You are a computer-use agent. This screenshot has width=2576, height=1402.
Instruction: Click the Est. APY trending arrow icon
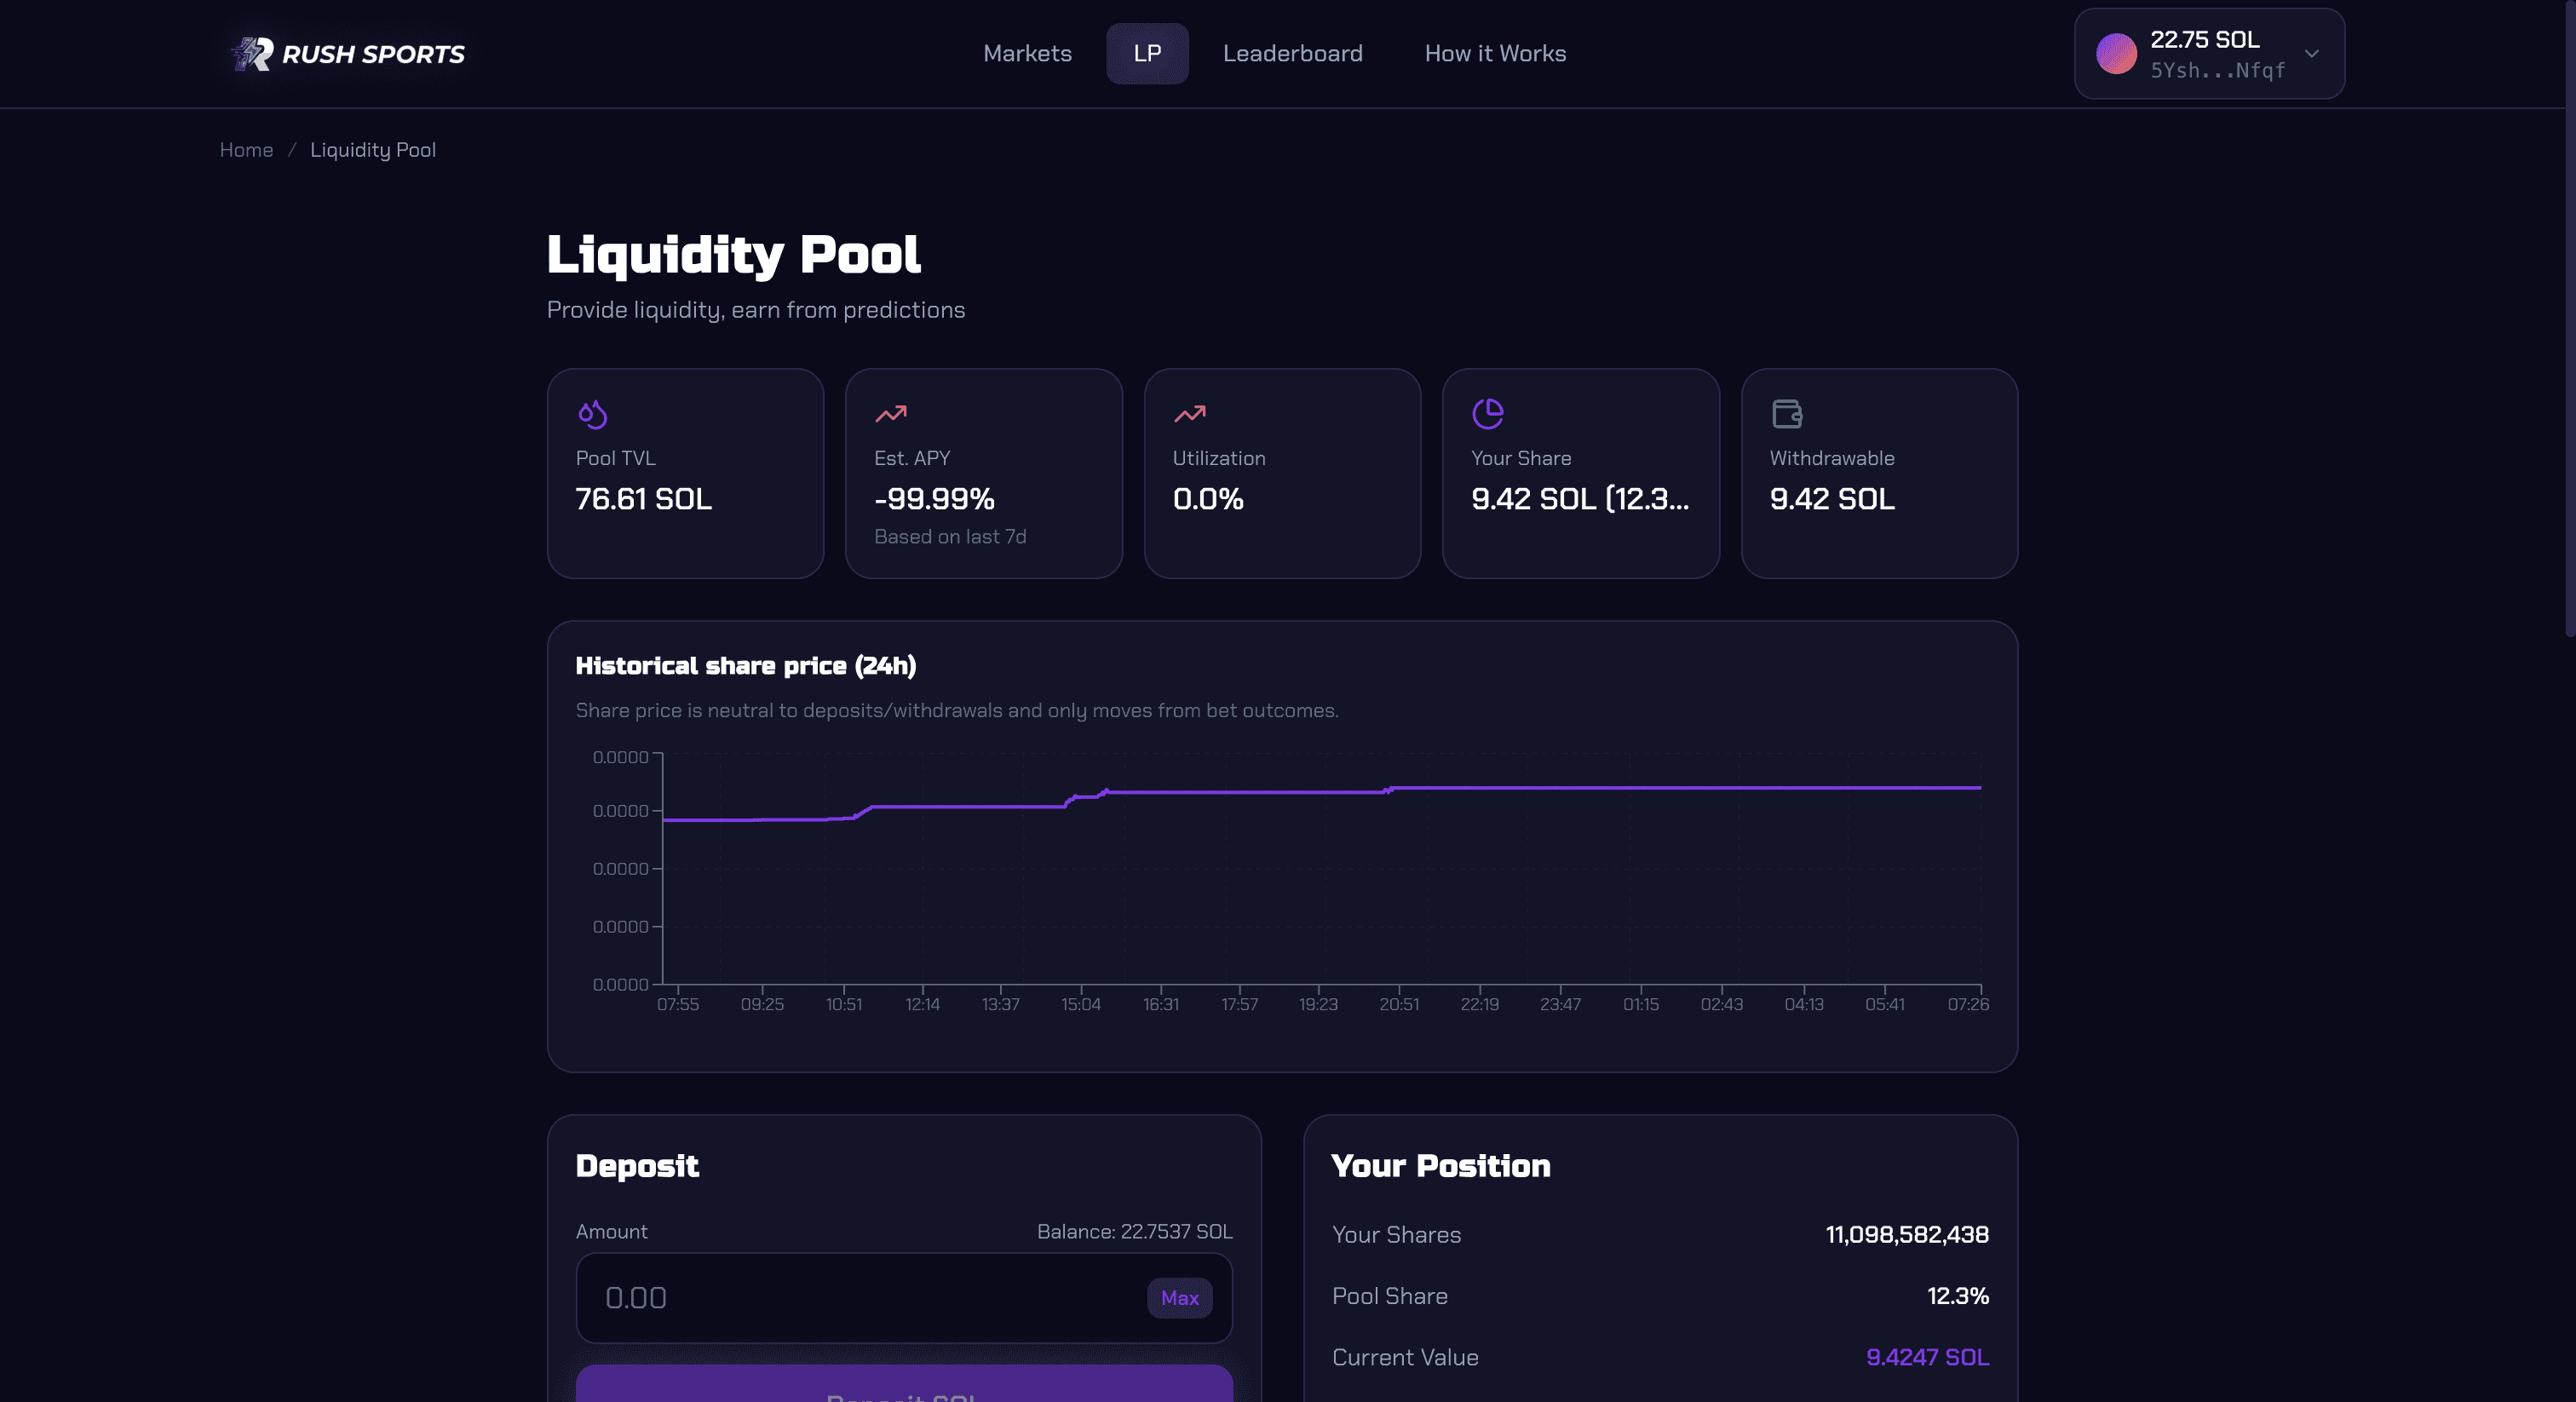890,414
